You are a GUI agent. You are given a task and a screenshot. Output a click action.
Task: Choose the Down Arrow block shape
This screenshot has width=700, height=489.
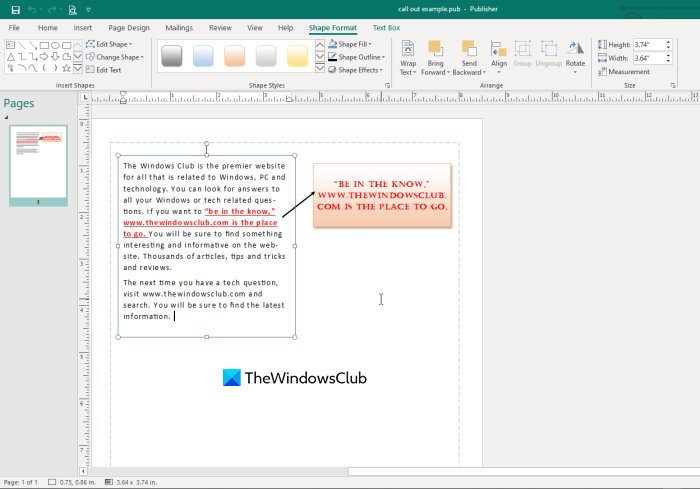point(55,57)
